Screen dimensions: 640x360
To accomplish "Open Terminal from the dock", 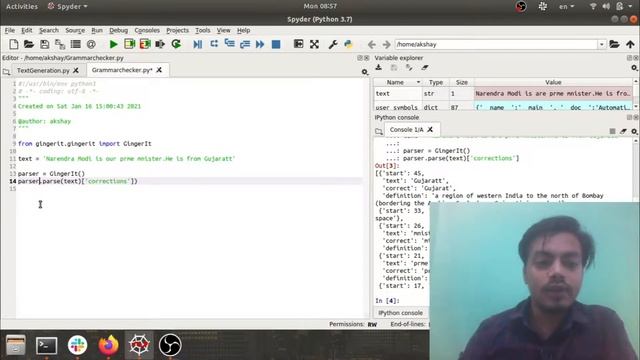I will coord(47,346).
